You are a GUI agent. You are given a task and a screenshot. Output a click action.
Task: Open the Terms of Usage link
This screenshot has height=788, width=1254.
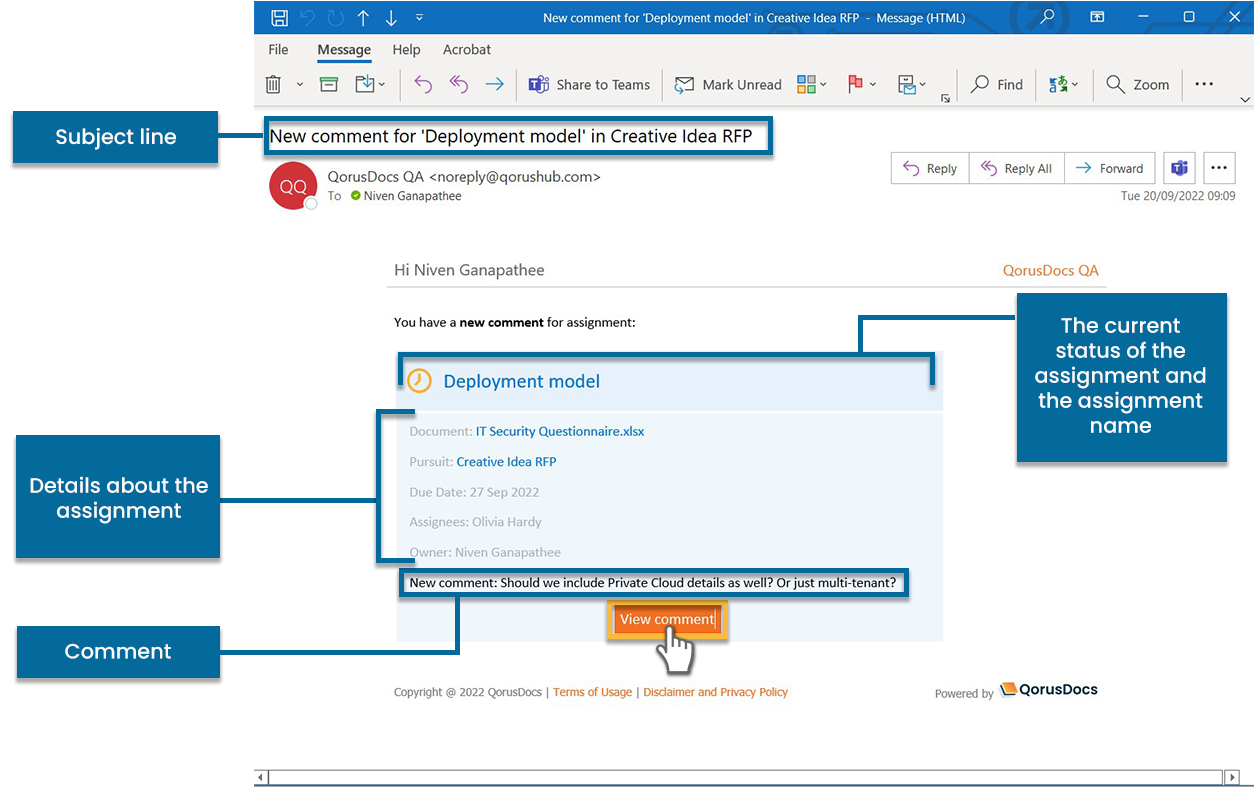coord(592,692)
